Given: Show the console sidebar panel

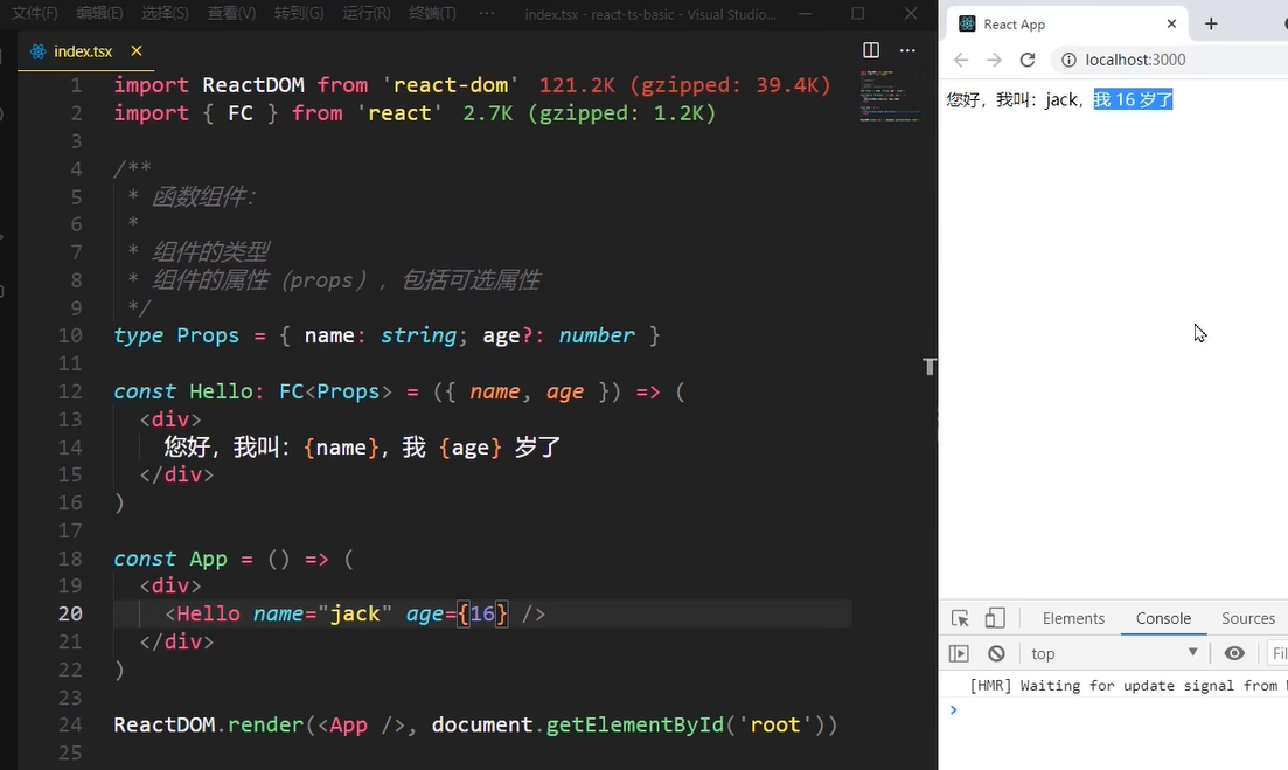Looking at the screenshot, I should (959, 654).
